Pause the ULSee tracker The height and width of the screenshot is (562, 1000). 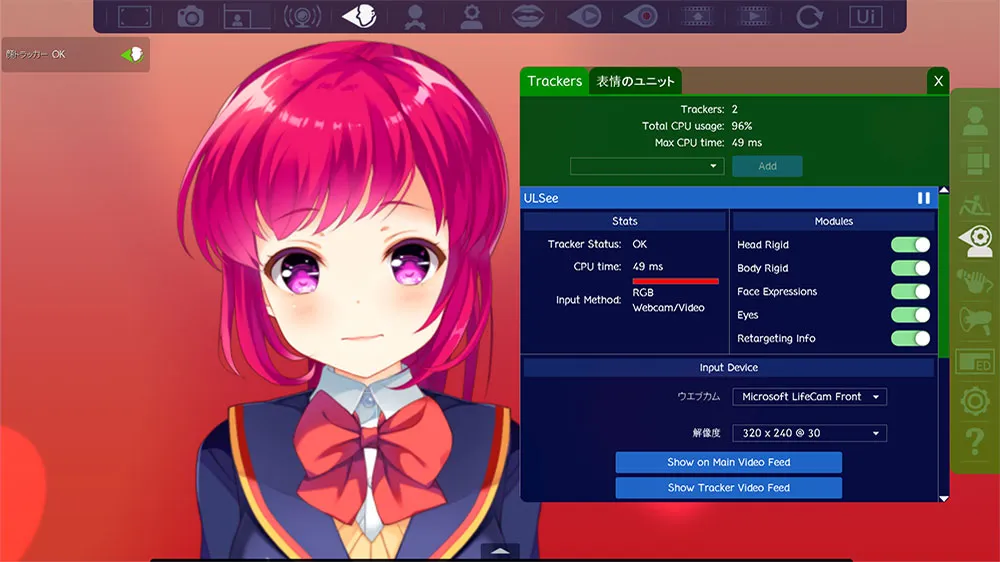click(x=923, y=198)
